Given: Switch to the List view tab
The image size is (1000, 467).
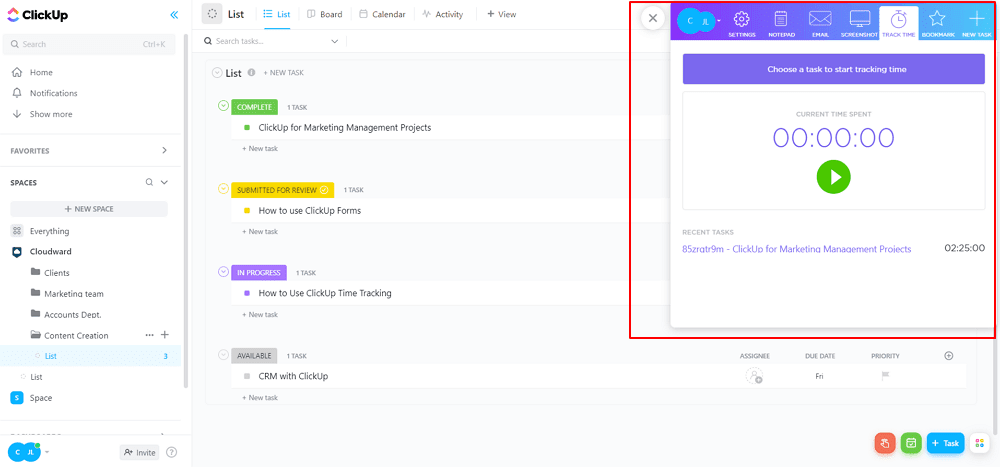Looking at the screenshot, I should pyautogui.click(x=277, y=14).
